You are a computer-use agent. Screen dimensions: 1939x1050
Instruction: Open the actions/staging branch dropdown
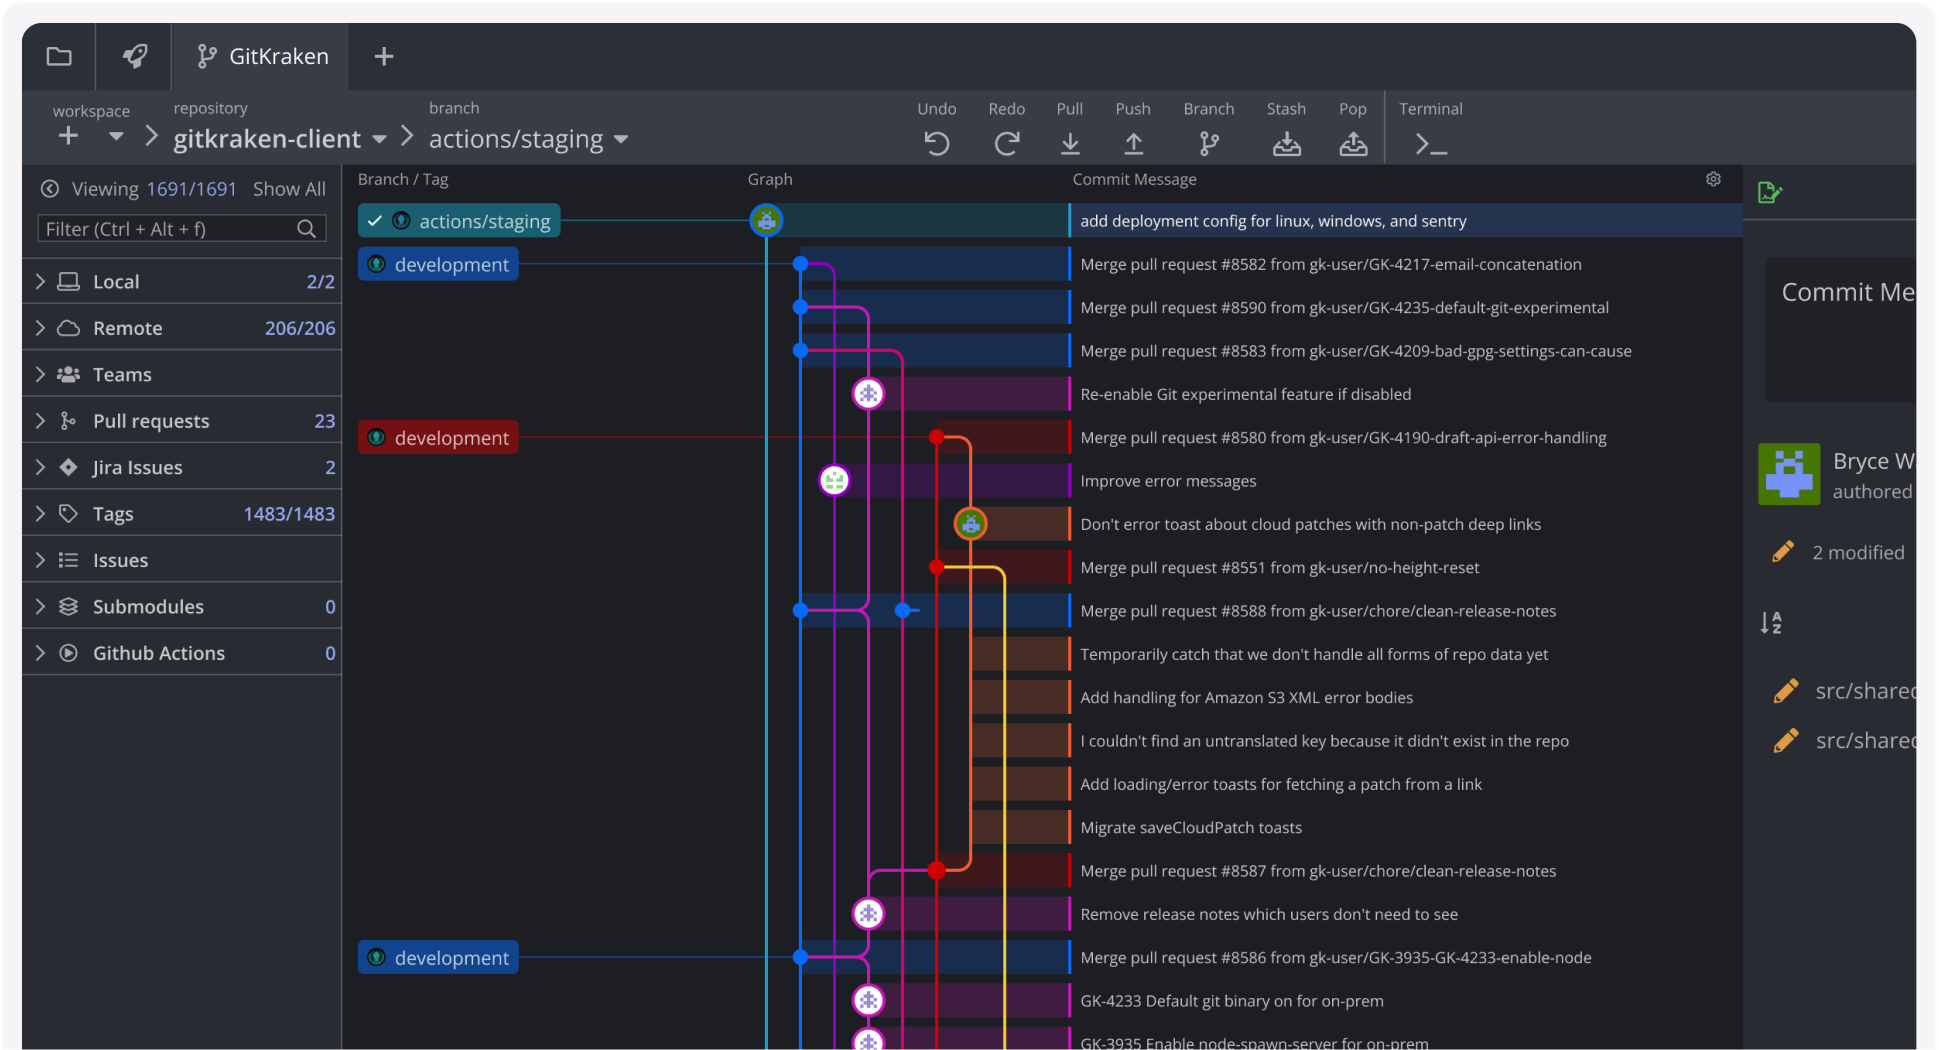[x=621, y=139]
